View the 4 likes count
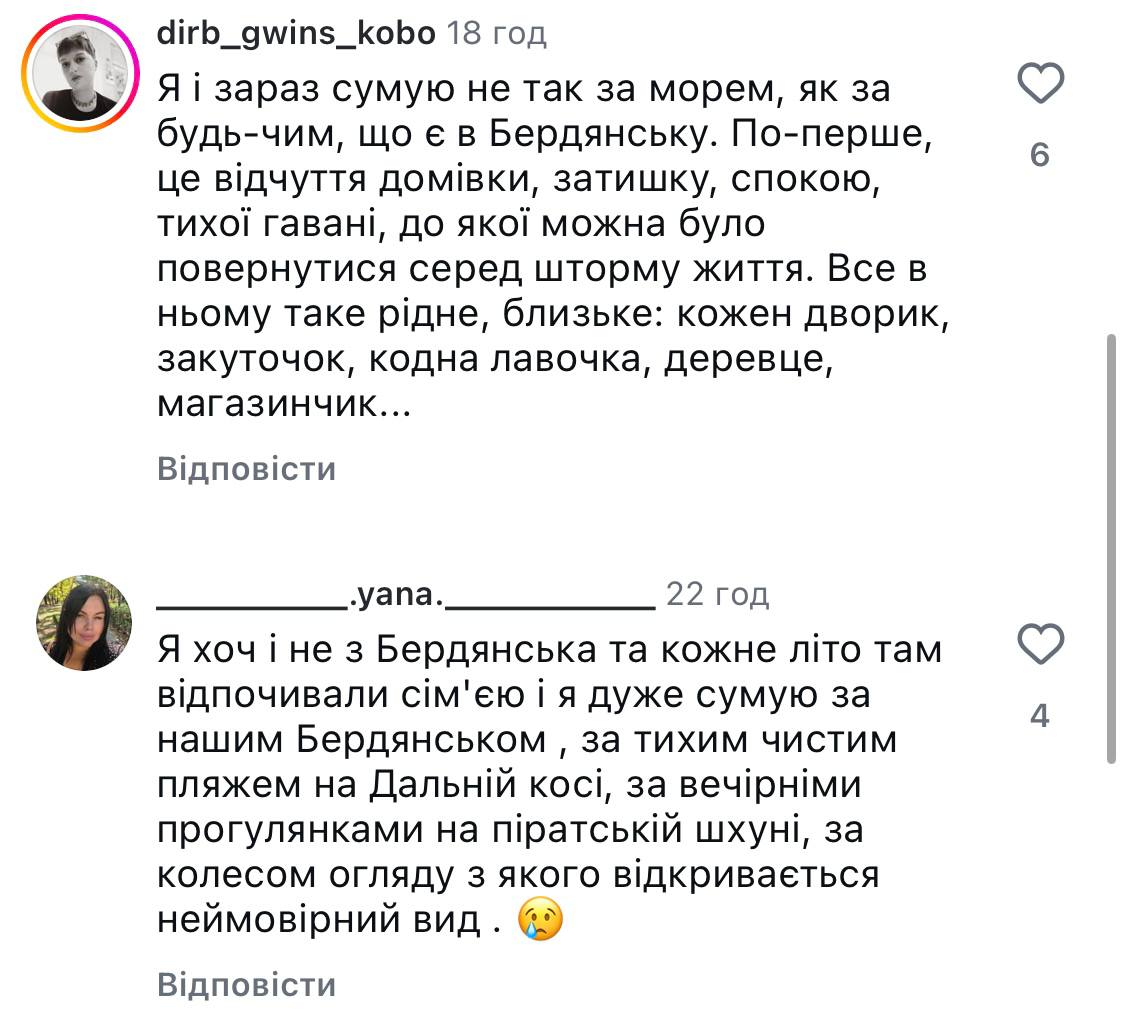The width and height of the screenshot is (1125, 1019). point(1039,716)
